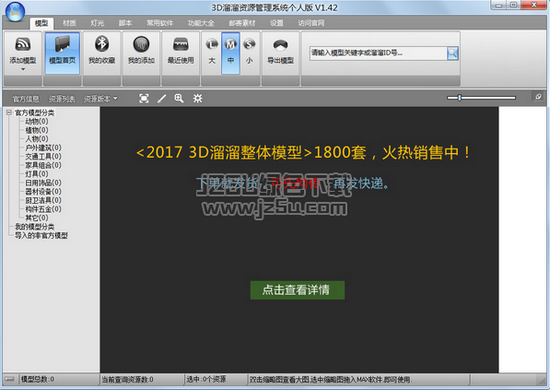Click the zoom magnifier toolbar icon
Image resolution: width=550 pixels, height=390 pixels.
pos(179,99)
